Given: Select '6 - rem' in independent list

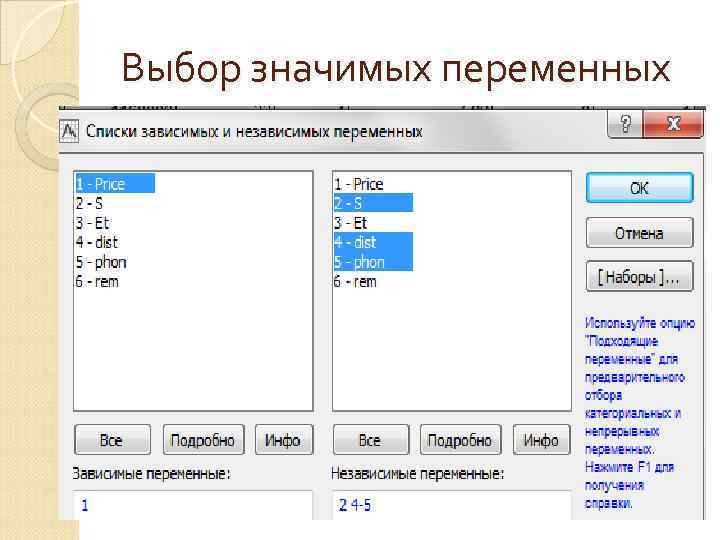Looking at the screenshot, I should (355, 281).
